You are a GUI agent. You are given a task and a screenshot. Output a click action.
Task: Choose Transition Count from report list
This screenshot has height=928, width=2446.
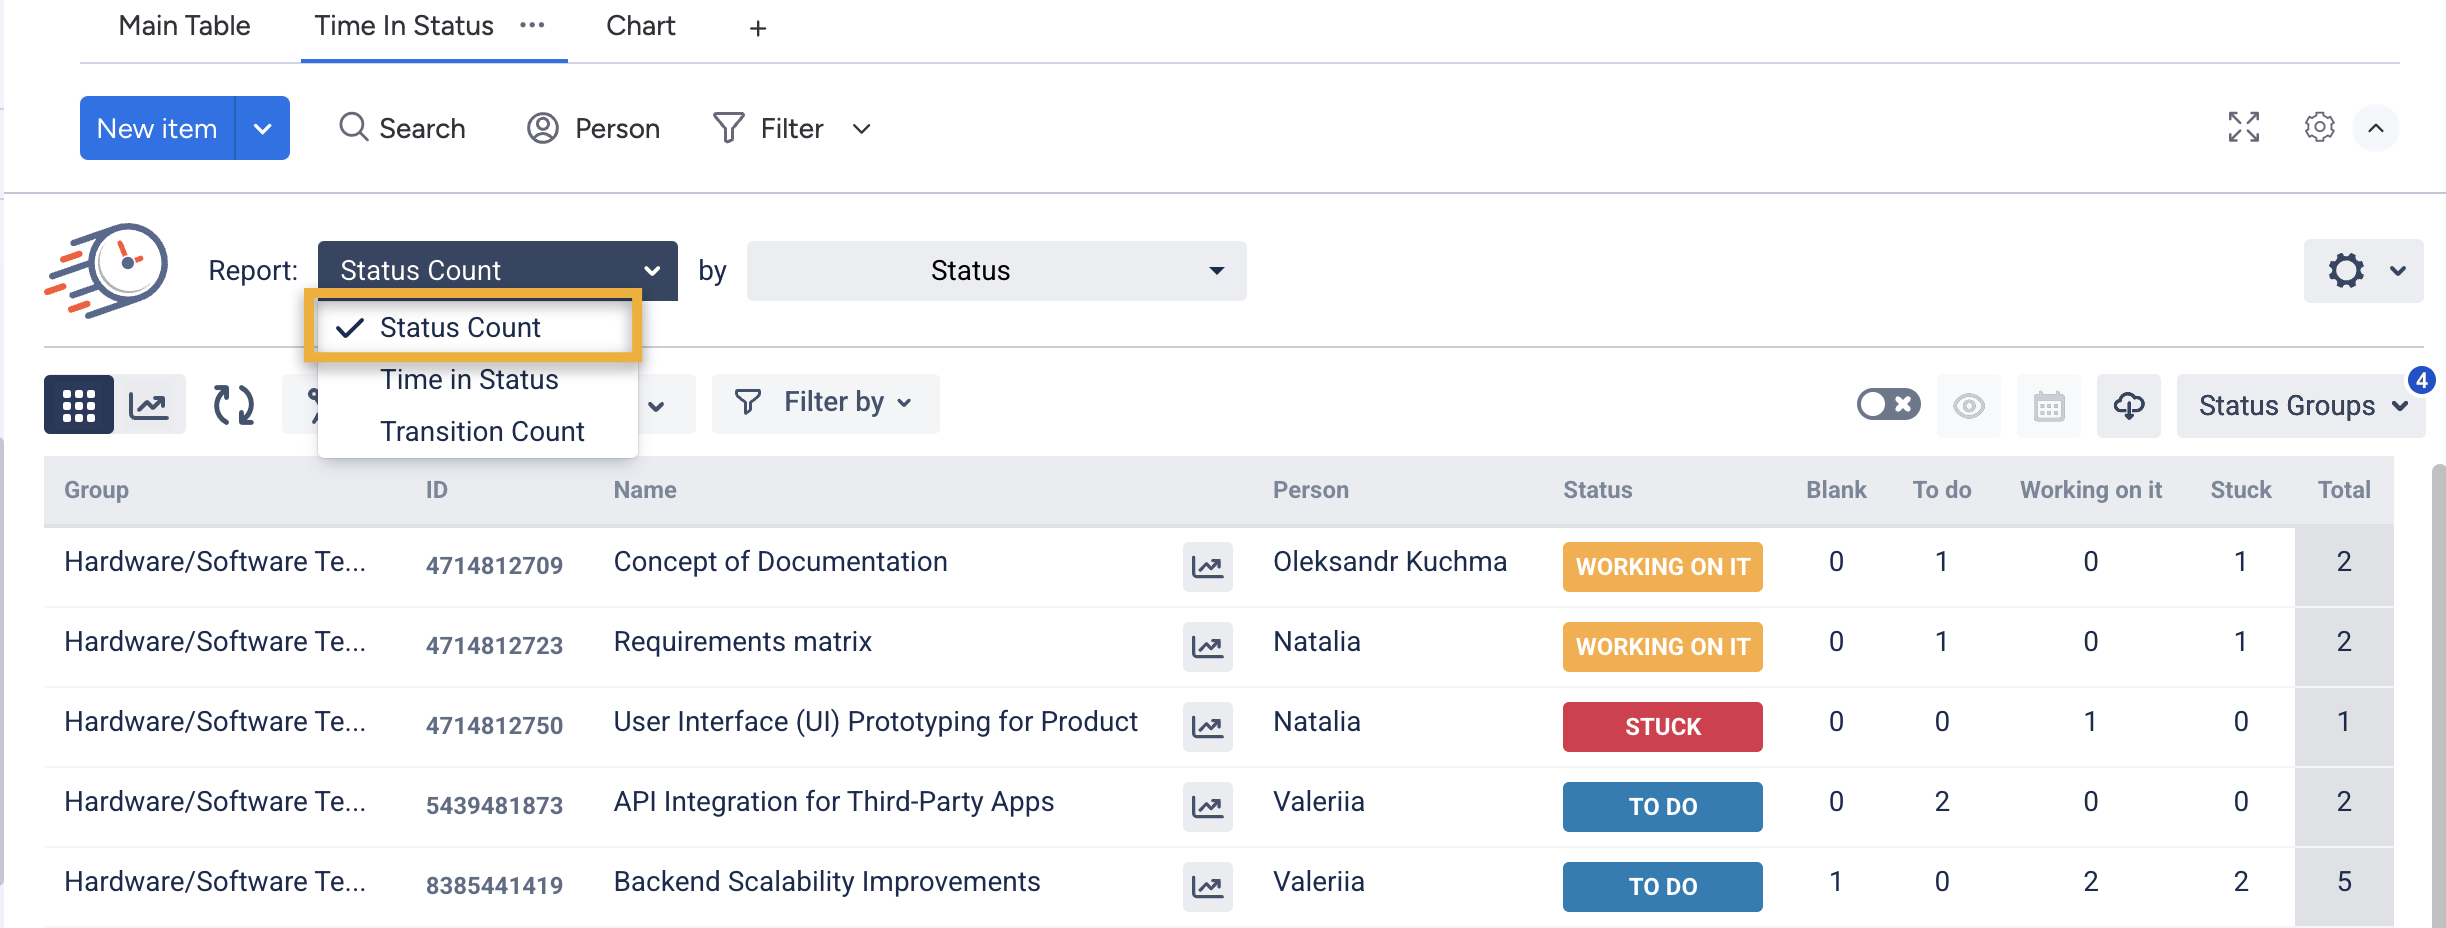tap(482, 432)
